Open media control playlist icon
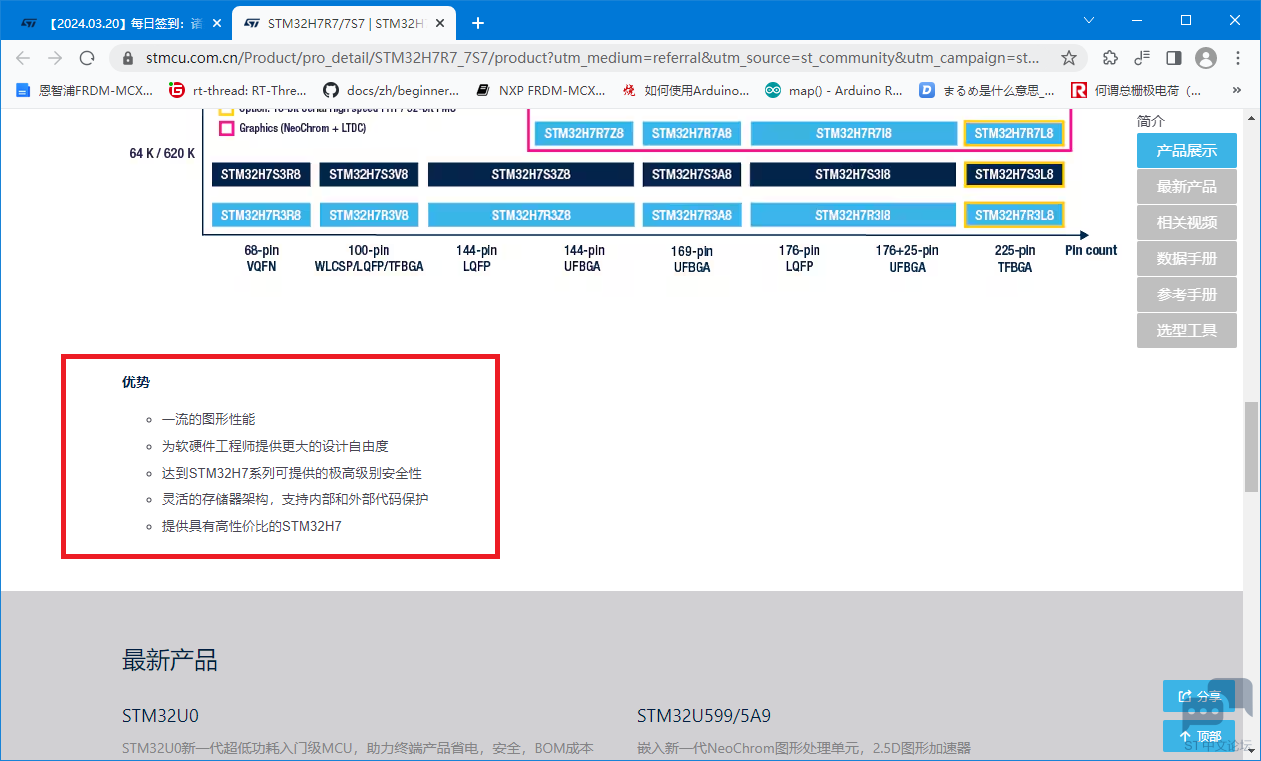Screen dimensions: 1261x761 click(1142, 58)
